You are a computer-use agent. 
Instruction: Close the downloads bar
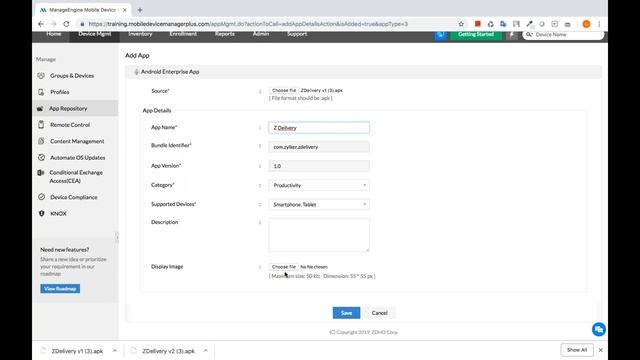point(600,350)
